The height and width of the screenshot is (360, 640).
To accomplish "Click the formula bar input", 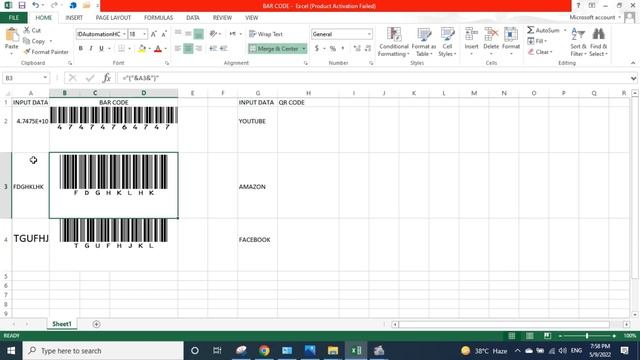I will click(373, 78).
